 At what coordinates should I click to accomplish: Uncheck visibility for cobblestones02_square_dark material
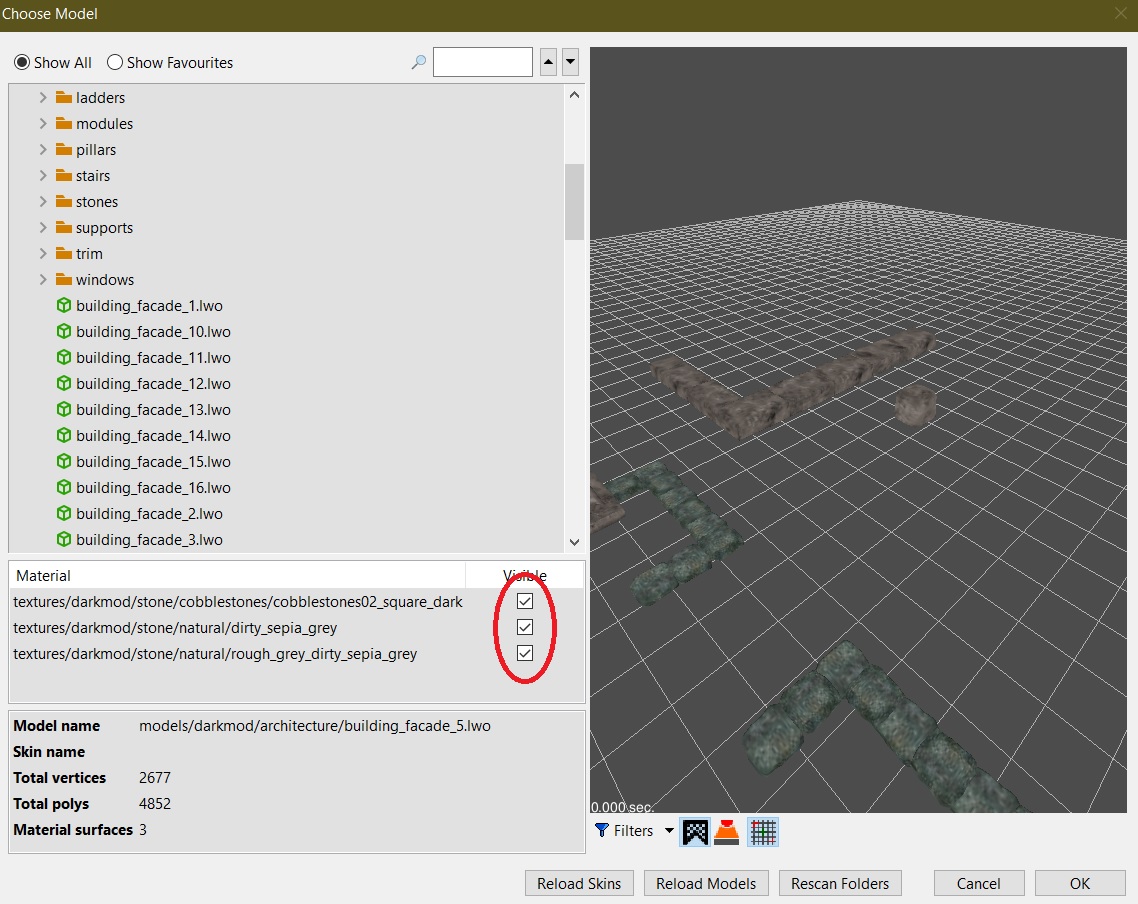click(x=525, y=602)
